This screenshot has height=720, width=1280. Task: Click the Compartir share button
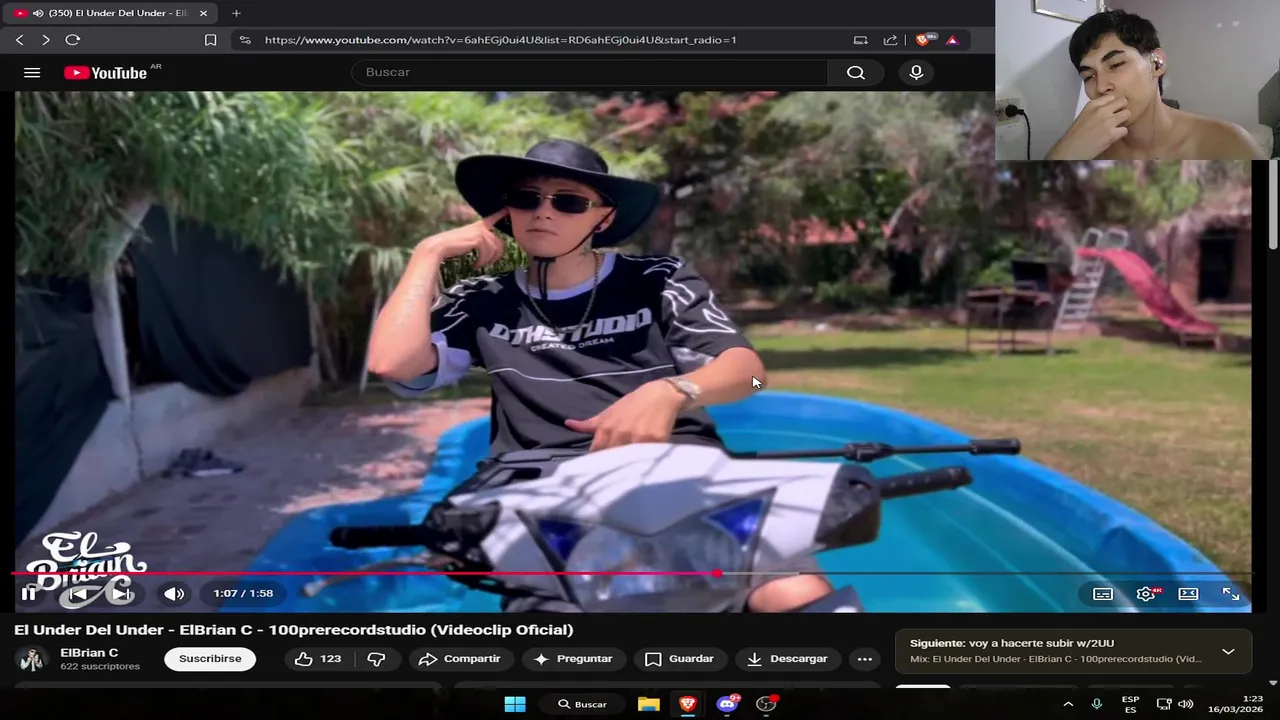click(459, 659)
